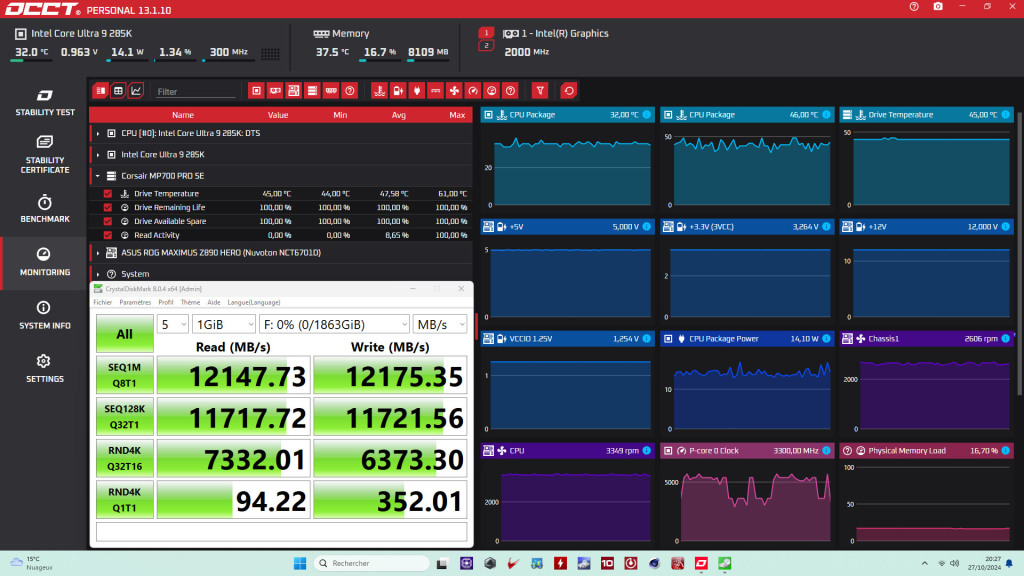Uncheck Drive Temperature checkbox
Screen dimensions: 1024x576
108,194
